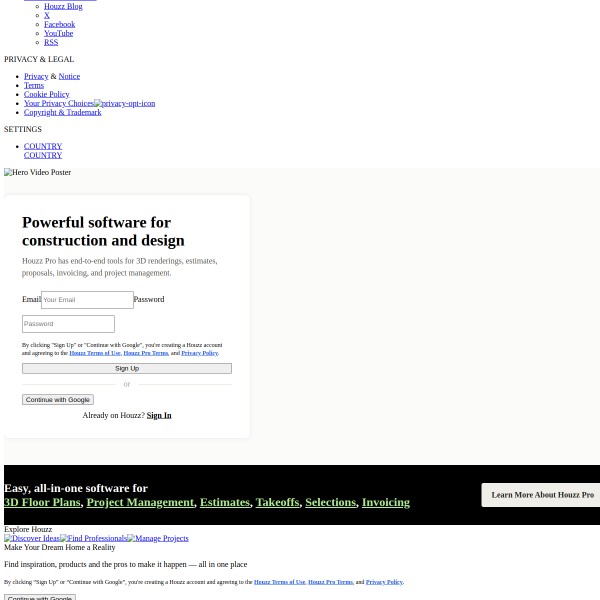The height and width of the screenshot is (600, 600).
Task: Select the 'Explore Houzz' text
Action: coord(28,529)
